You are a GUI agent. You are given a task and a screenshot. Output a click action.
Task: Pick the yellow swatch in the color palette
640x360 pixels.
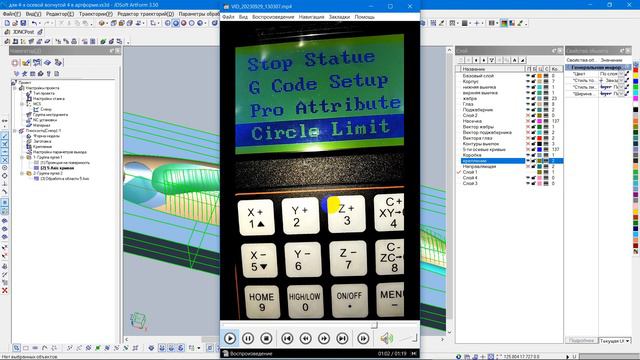(x=636, y=76)
